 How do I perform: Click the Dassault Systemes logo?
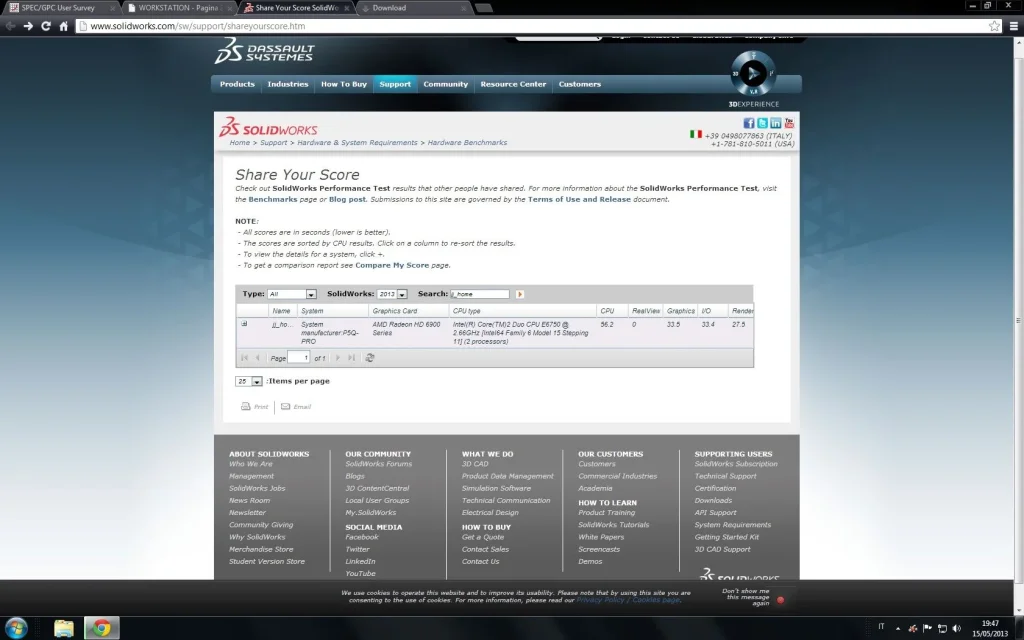tap(264, 52)
